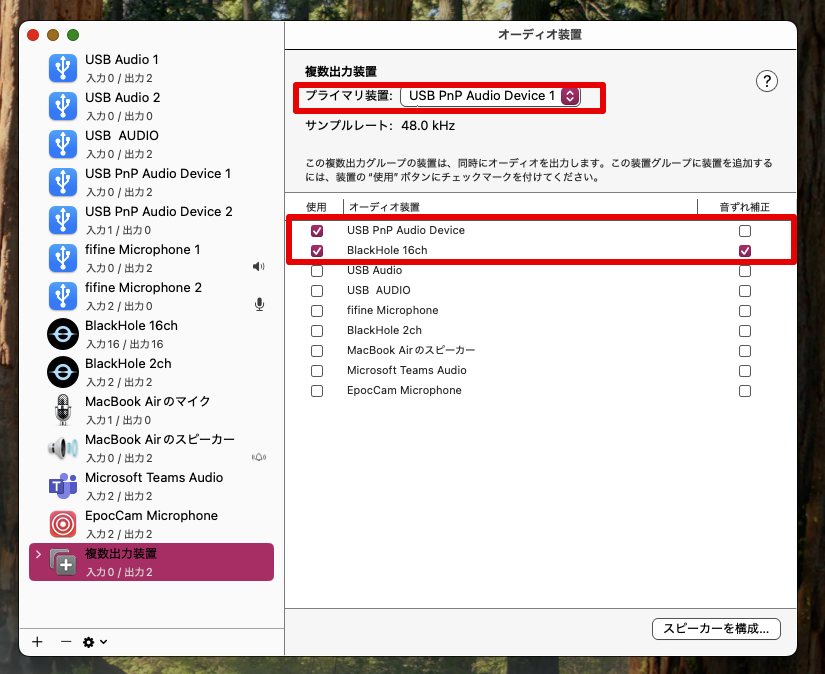The width and height of the screenshot is (825, 674).
Task: Remove selected device with minus button
Action: tap(66, 642)
